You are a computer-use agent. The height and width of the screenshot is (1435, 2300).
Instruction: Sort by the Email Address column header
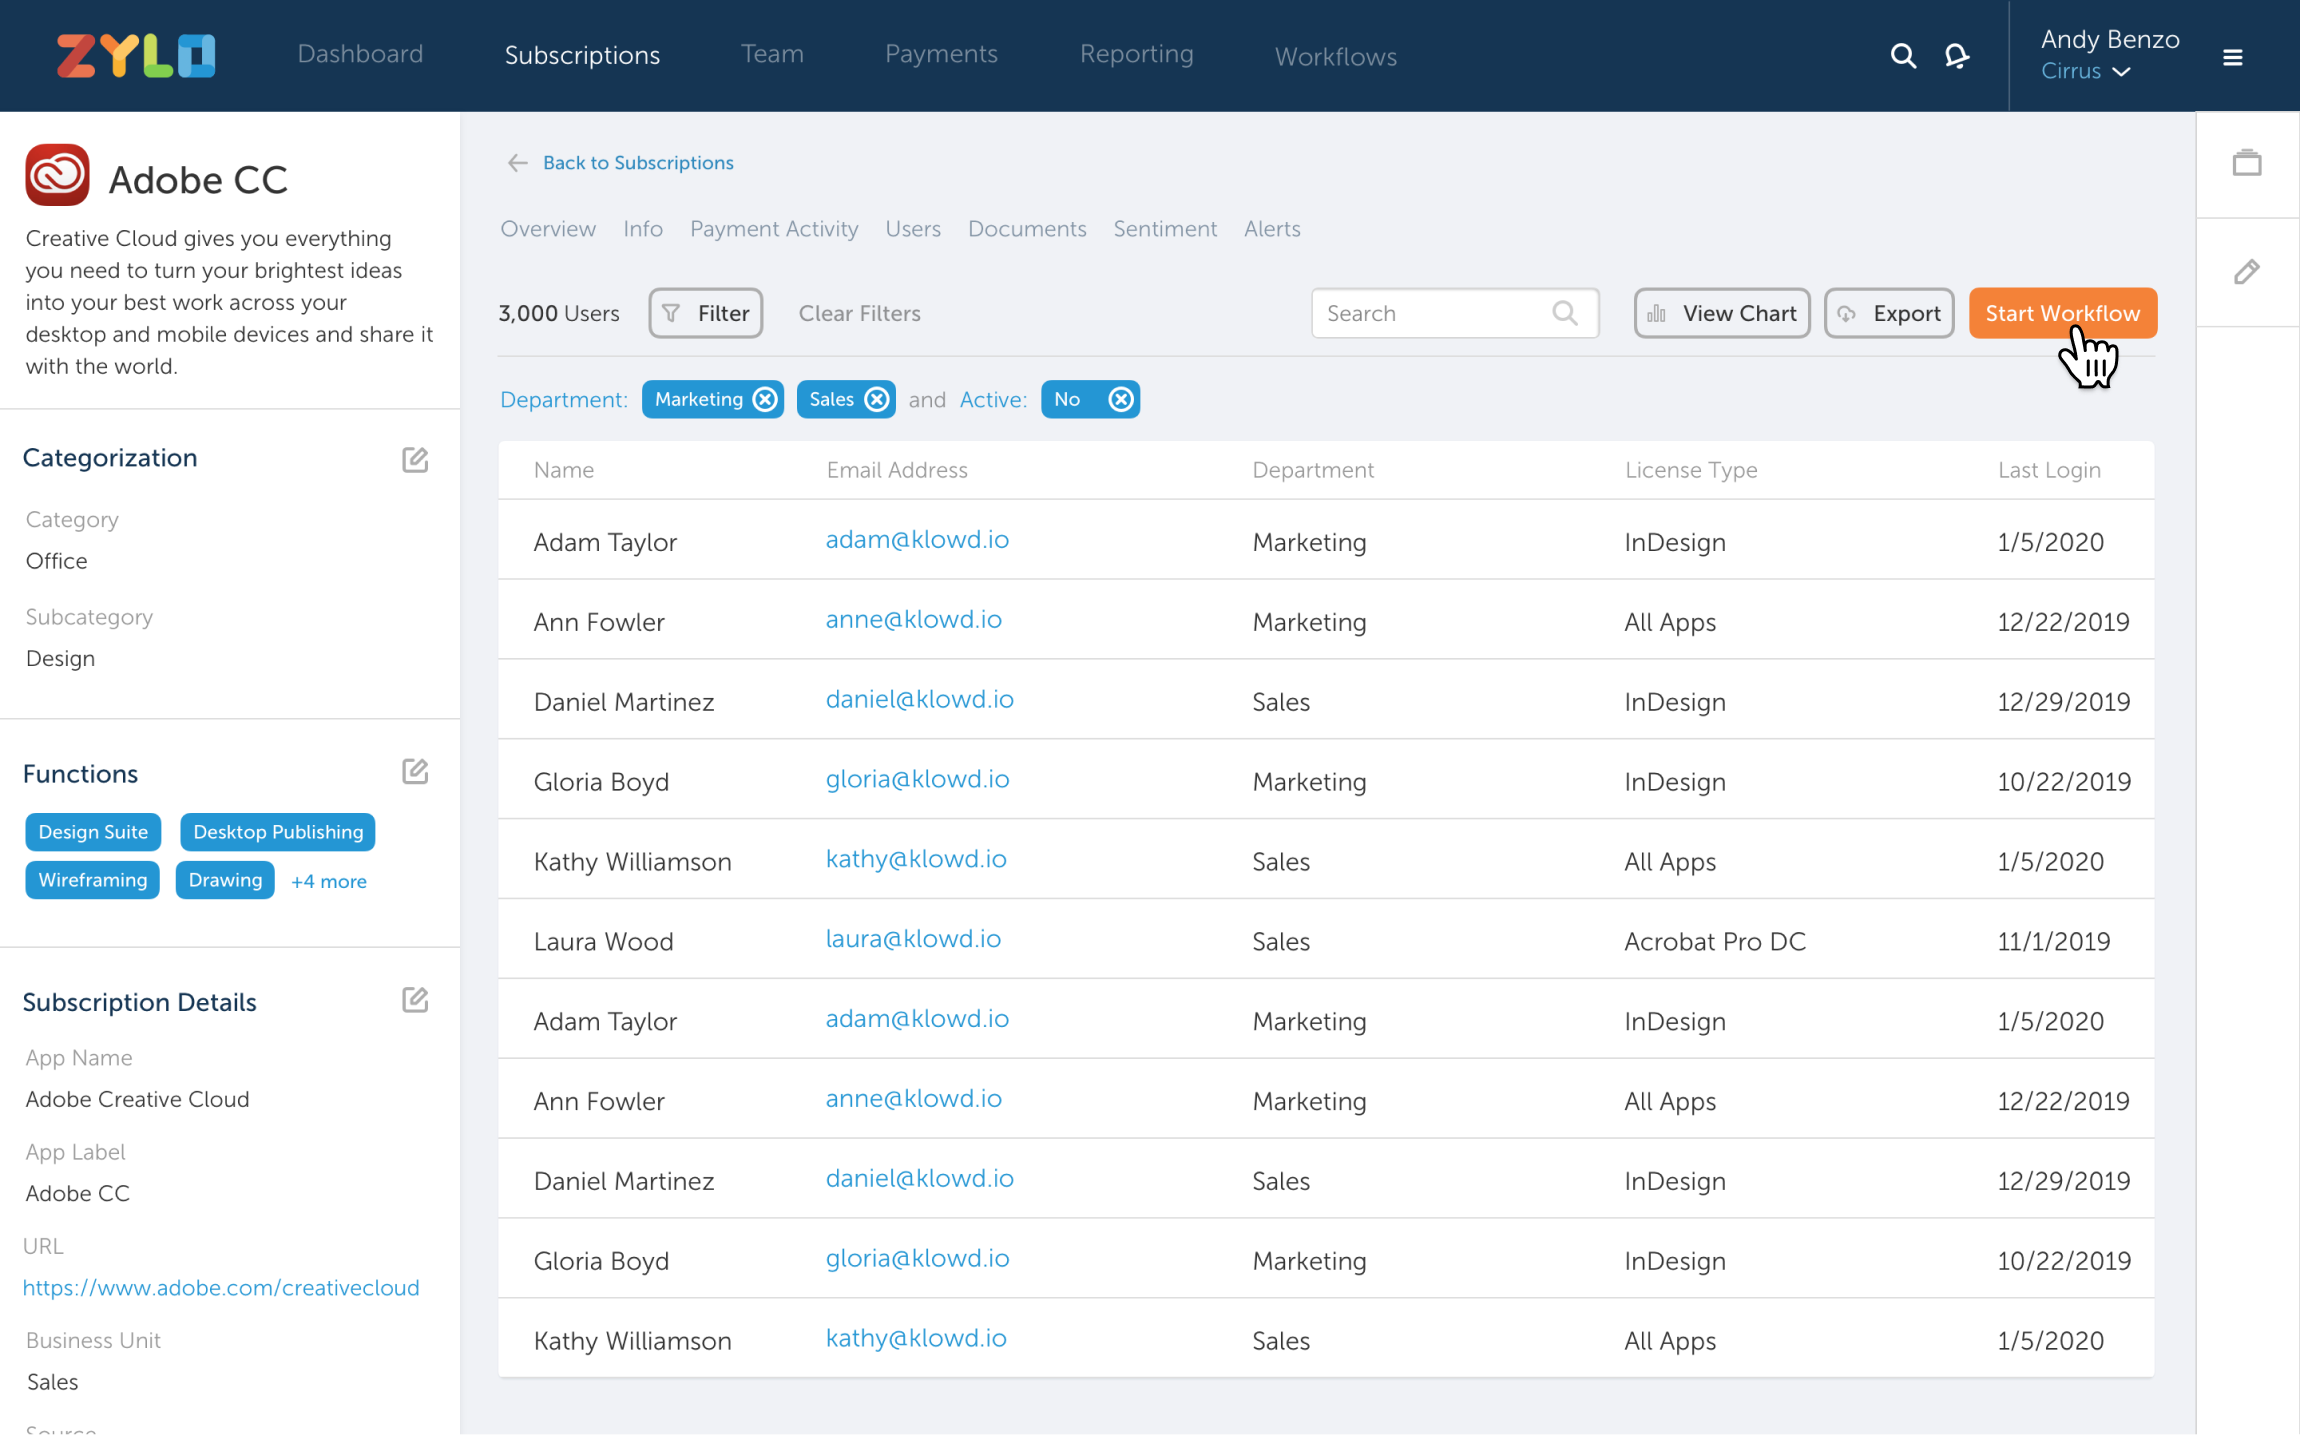pos(897,470)
